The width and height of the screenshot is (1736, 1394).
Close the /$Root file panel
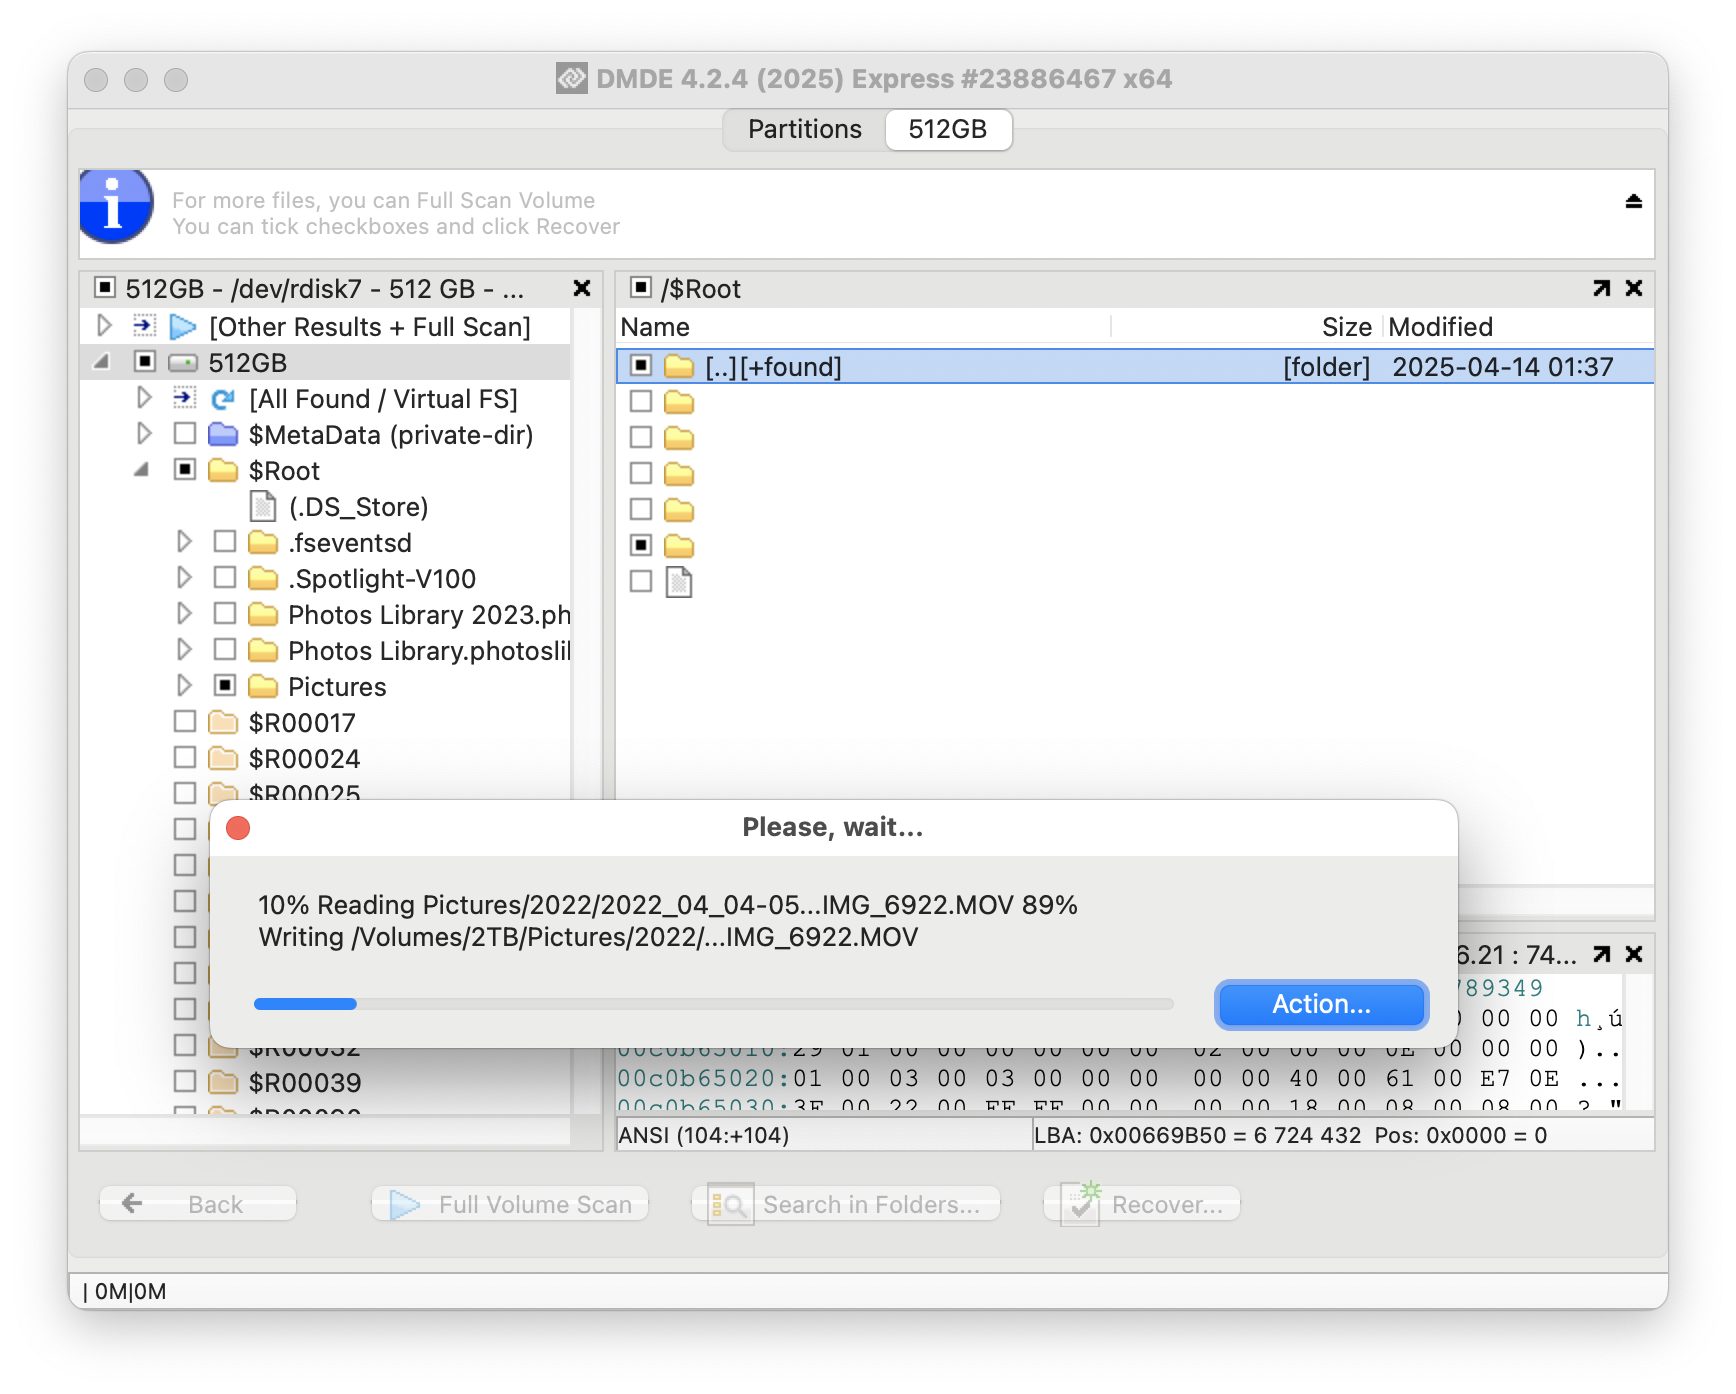click(1634, 288)
